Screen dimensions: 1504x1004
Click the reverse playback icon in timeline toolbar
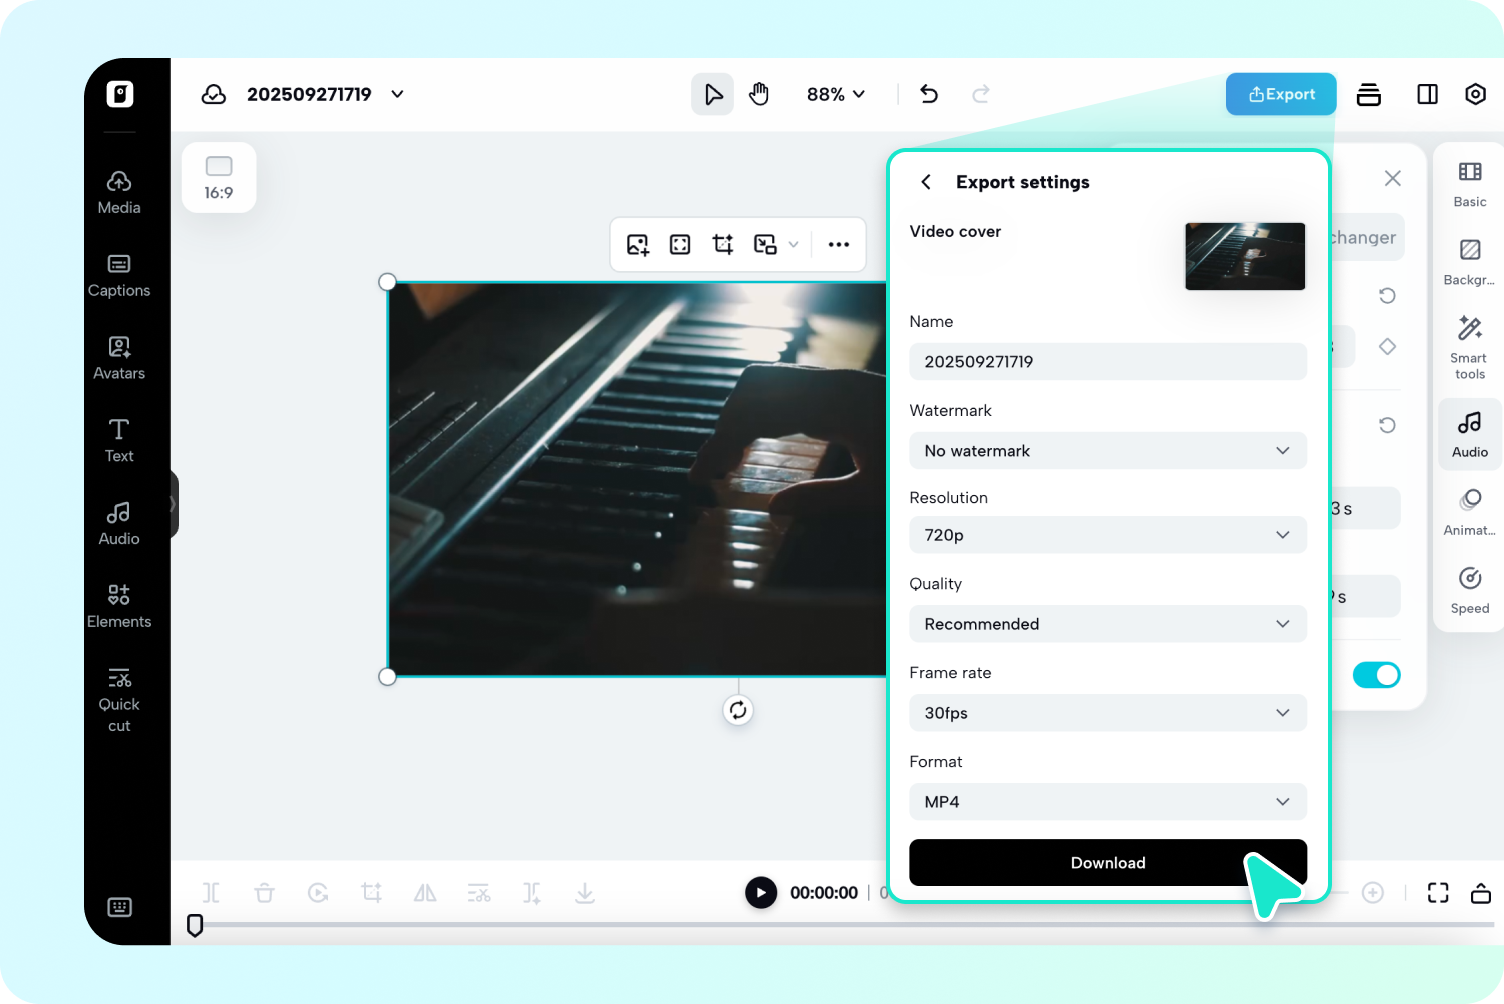coord(318,893)
